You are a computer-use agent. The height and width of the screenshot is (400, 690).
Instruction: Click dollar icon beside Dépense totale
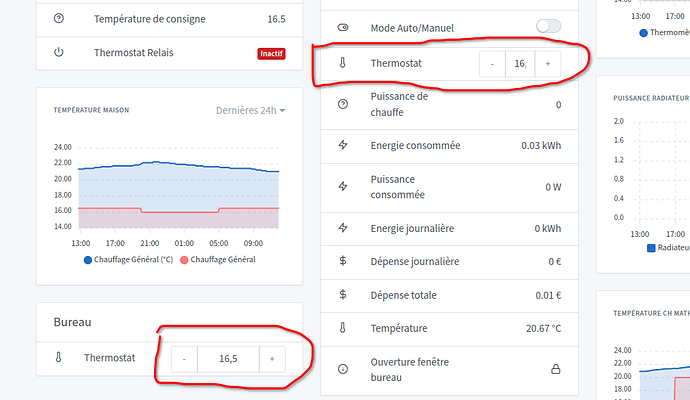(343, 295)
